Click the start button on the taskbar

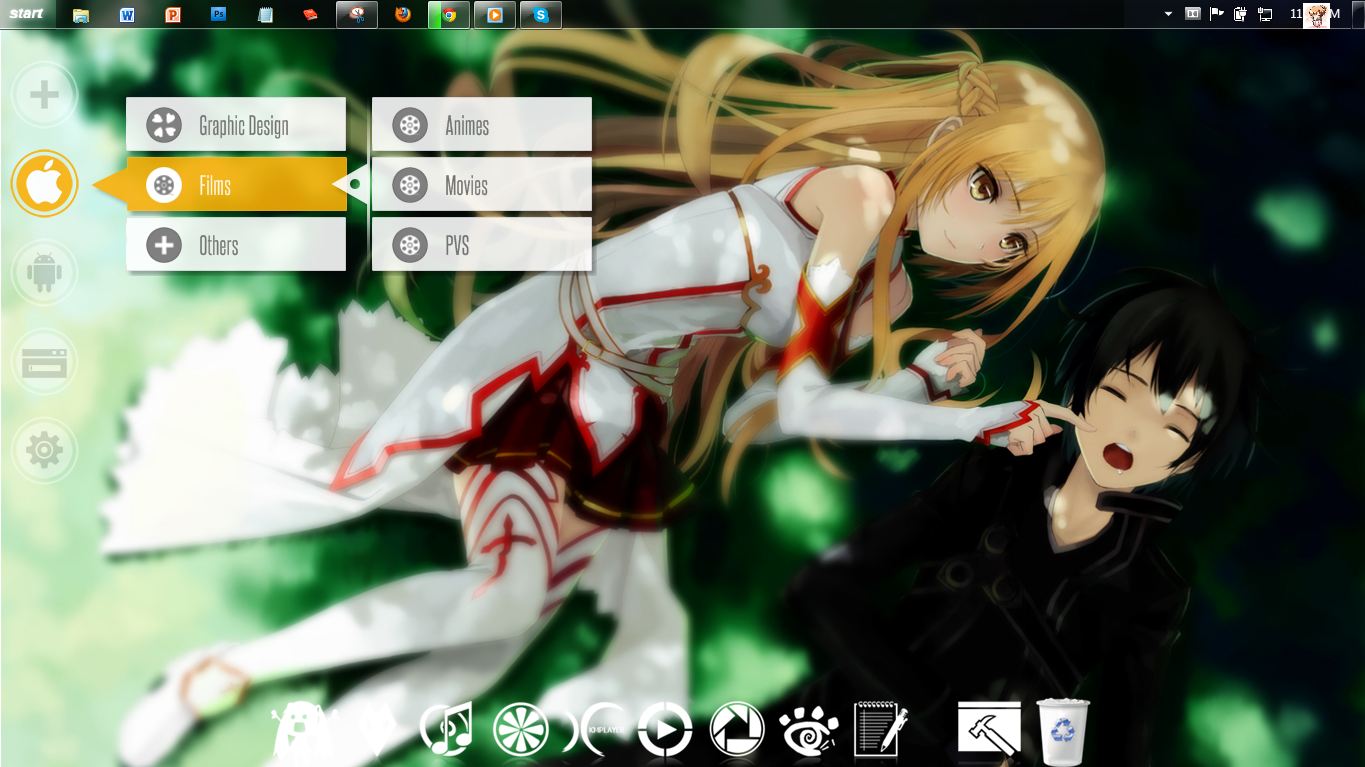pos(27,14)
